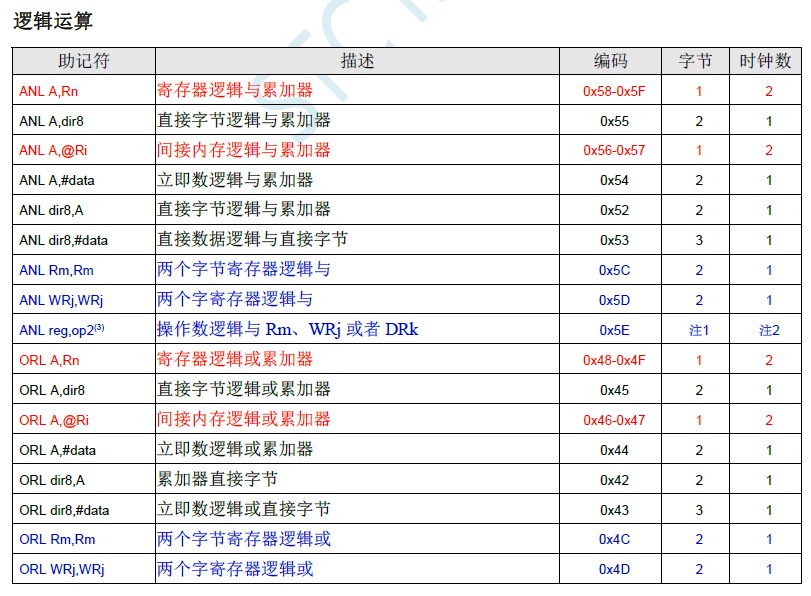Click the 0x5E encoding value
This screenshot has width=811, height=596.
pos(614,331)
